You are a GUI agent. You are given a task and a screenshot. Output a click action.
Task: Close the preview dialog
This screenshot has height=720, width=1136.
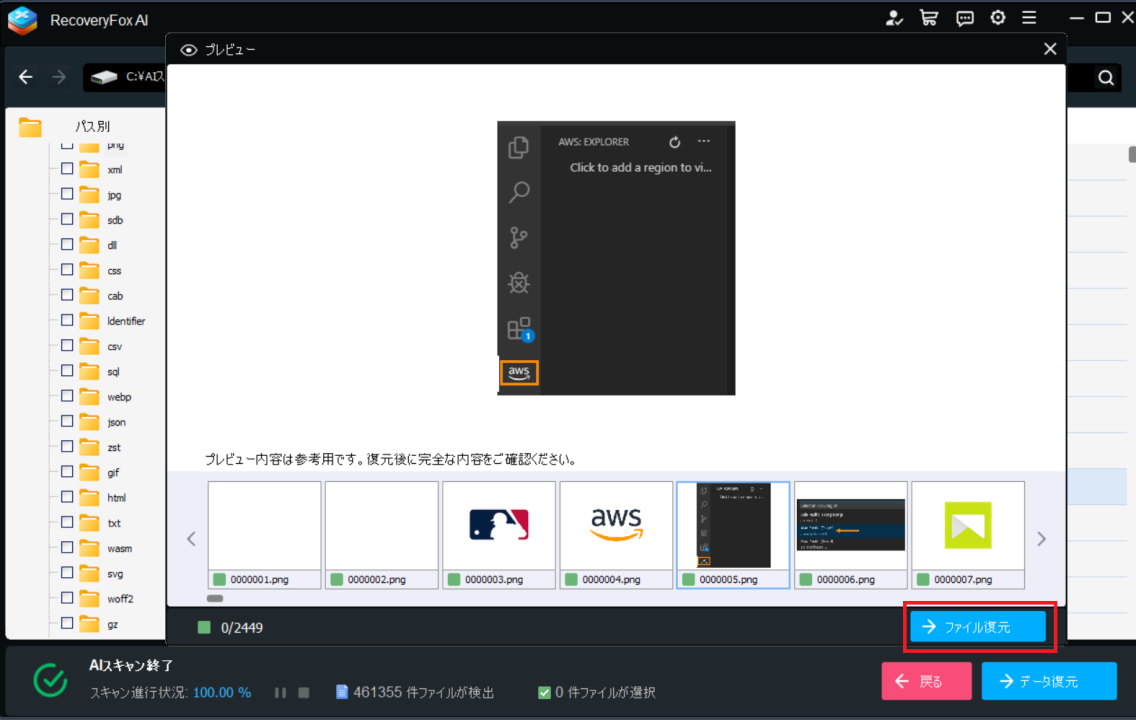[1050, 49]
